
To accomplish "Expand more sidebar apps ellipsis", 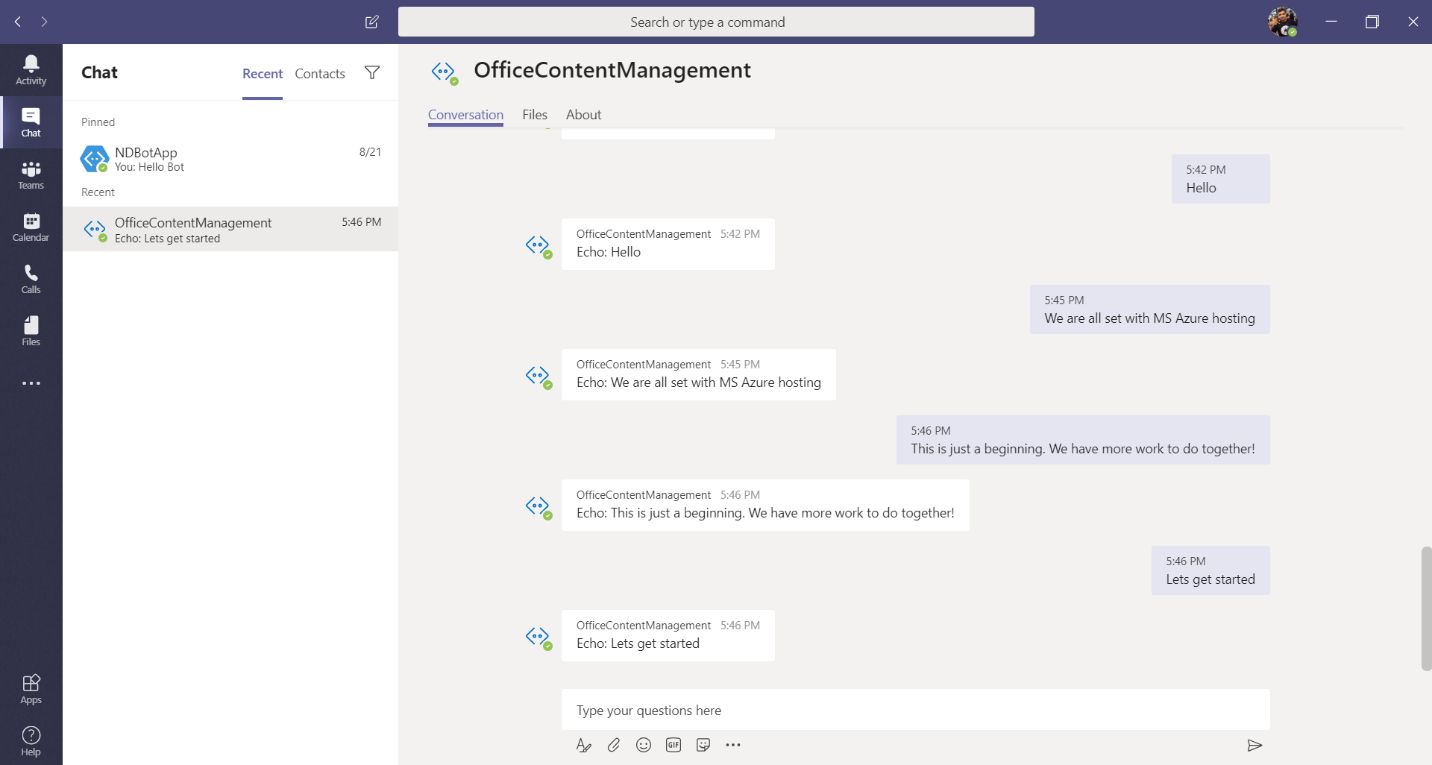I will pyautogui.click(x=31, y=384).
